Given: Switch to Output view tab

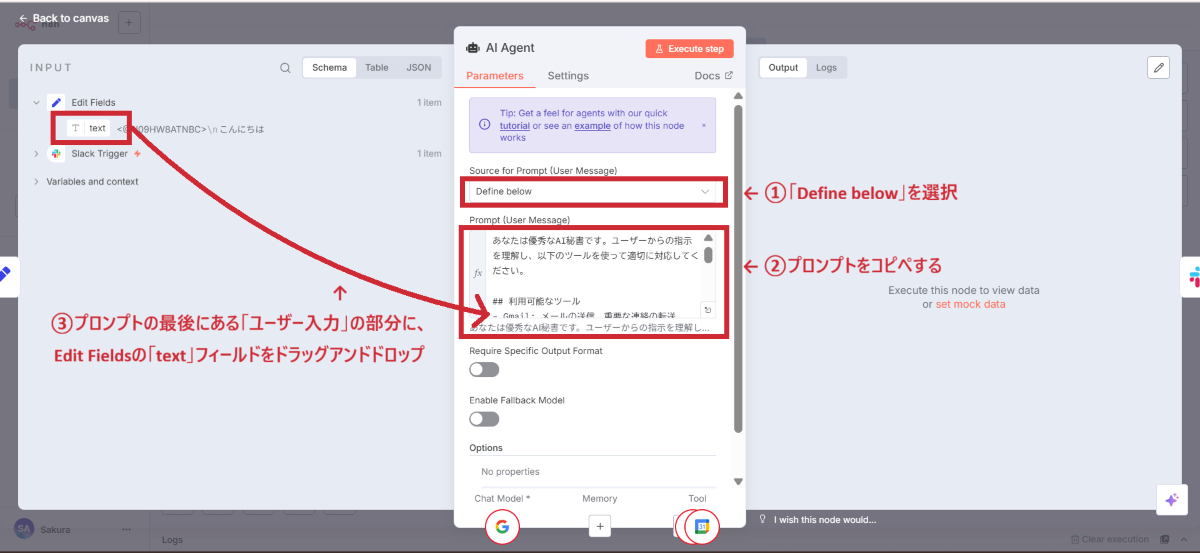Looking at the screenshot, I should pyautogui.click(x=783, y=68).
